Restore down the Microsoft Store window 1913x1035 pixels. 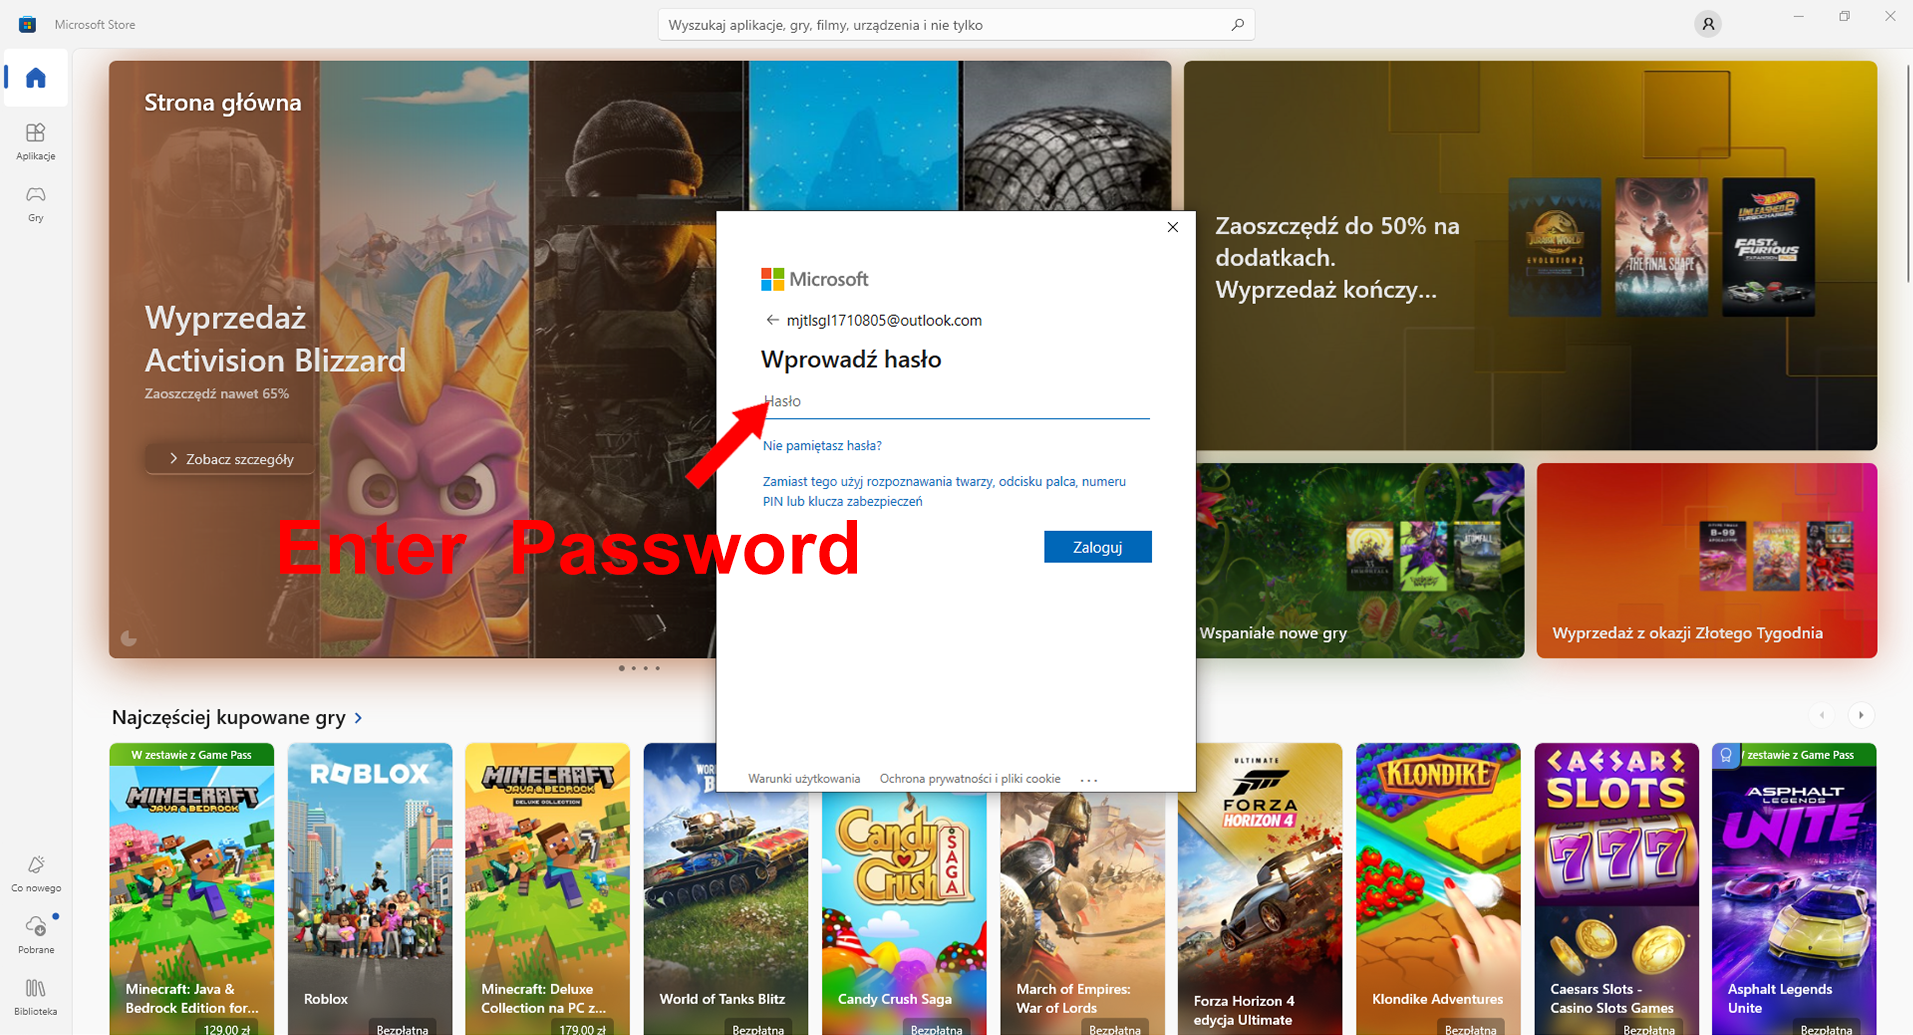click(1845, 16)
